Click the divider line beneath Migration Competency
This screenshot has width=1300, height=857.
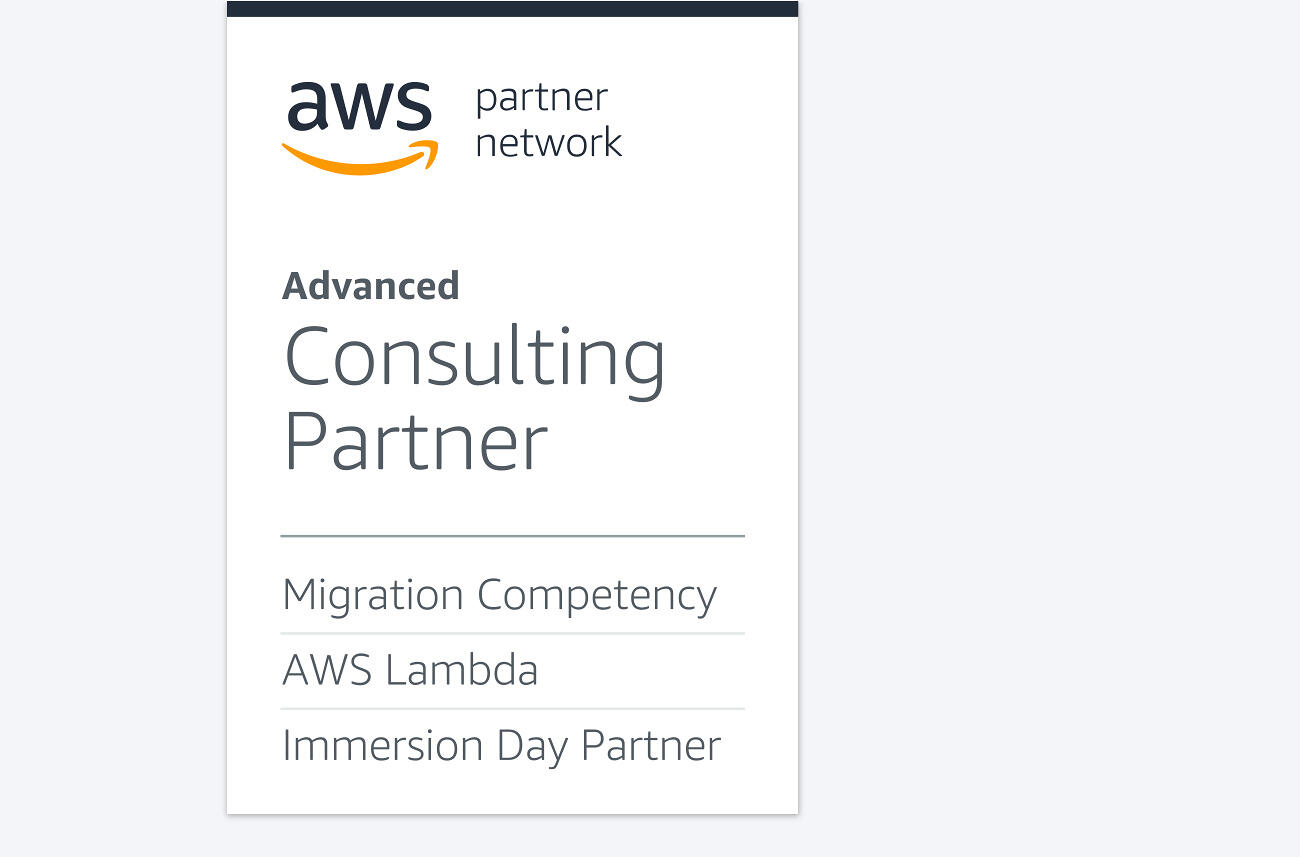tap(513, 633)
